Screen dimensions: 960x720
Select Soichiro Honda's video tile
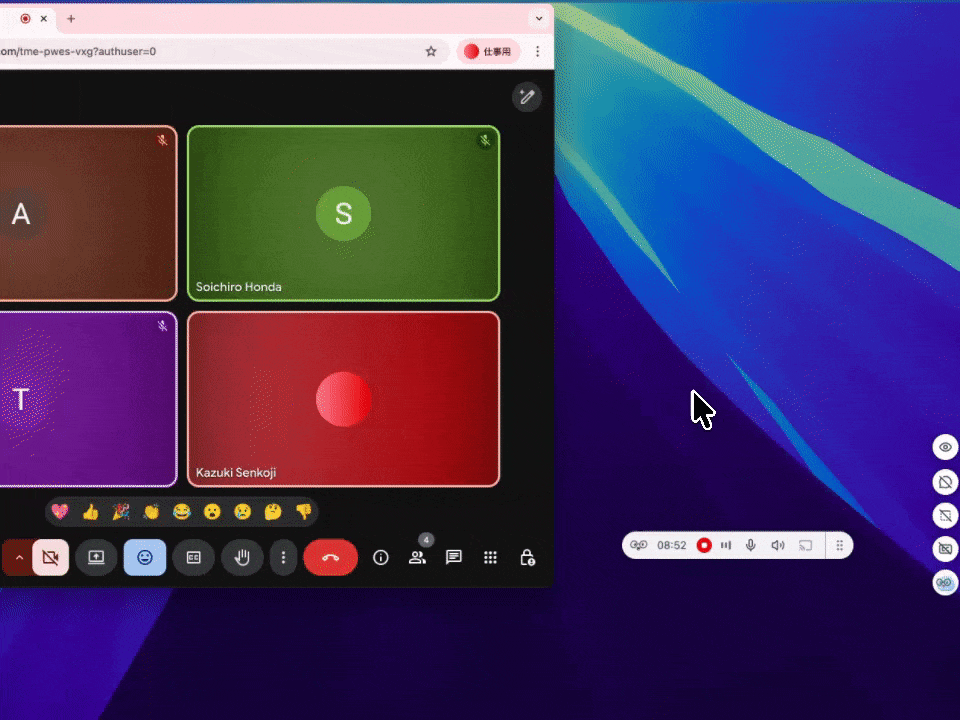tap(343, 213)
